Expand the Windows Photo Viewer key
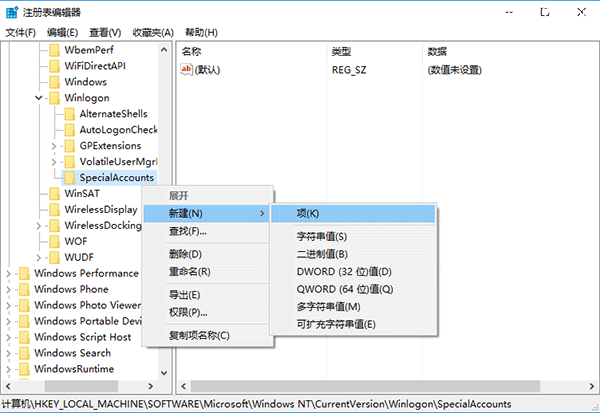Image resolution: width=600 pixels, height=413 pixels. (8, 306)
